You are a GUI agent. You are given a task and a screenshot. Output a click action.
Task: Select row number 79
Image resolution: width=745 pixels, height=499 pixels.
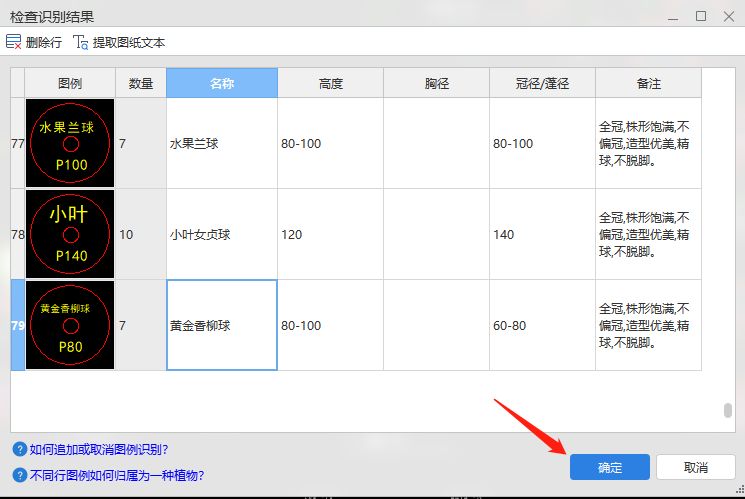coord(18,325)
